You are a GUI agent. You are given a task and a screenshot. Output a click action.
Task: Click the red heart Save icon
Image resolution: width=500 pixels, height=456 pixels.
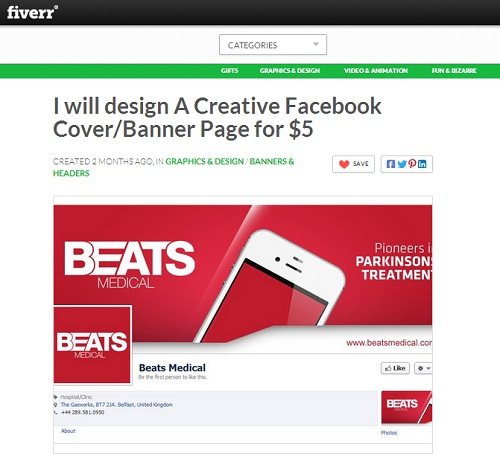(x=344, y=164)
